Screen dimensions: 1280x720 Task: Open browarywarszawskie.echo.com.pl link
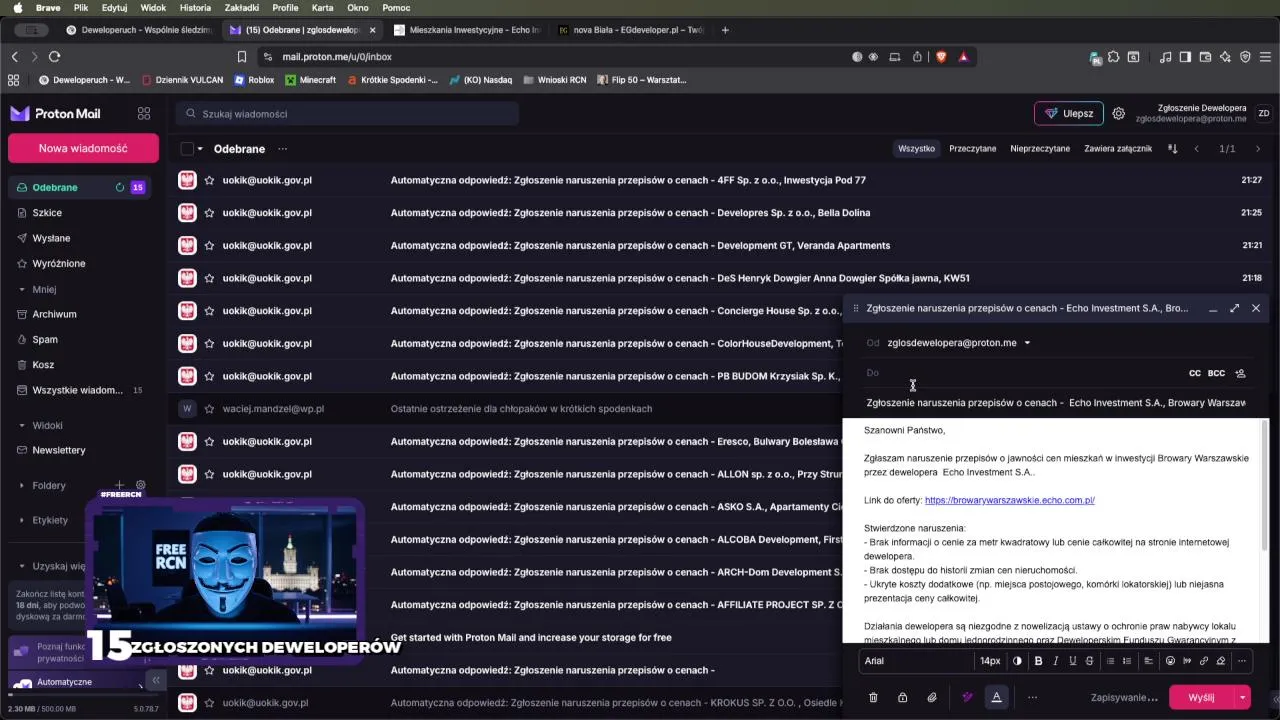click(1009, 500)
